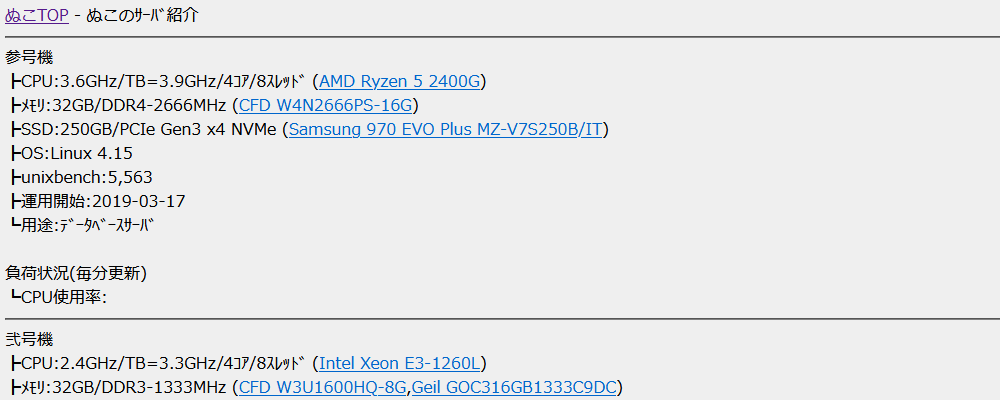Open the CFD W3U1600HQ-8G link
The height and width of the screenshot is (400, 1000).
(323, 387)
